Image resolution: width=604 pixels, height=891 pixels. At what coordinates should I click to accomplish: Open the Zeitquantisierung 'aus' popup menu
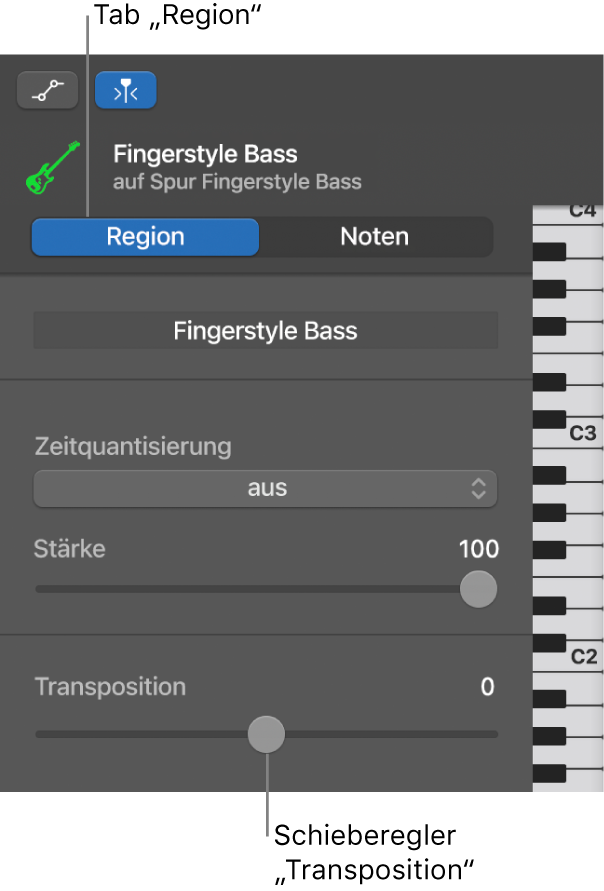[265, 489]
